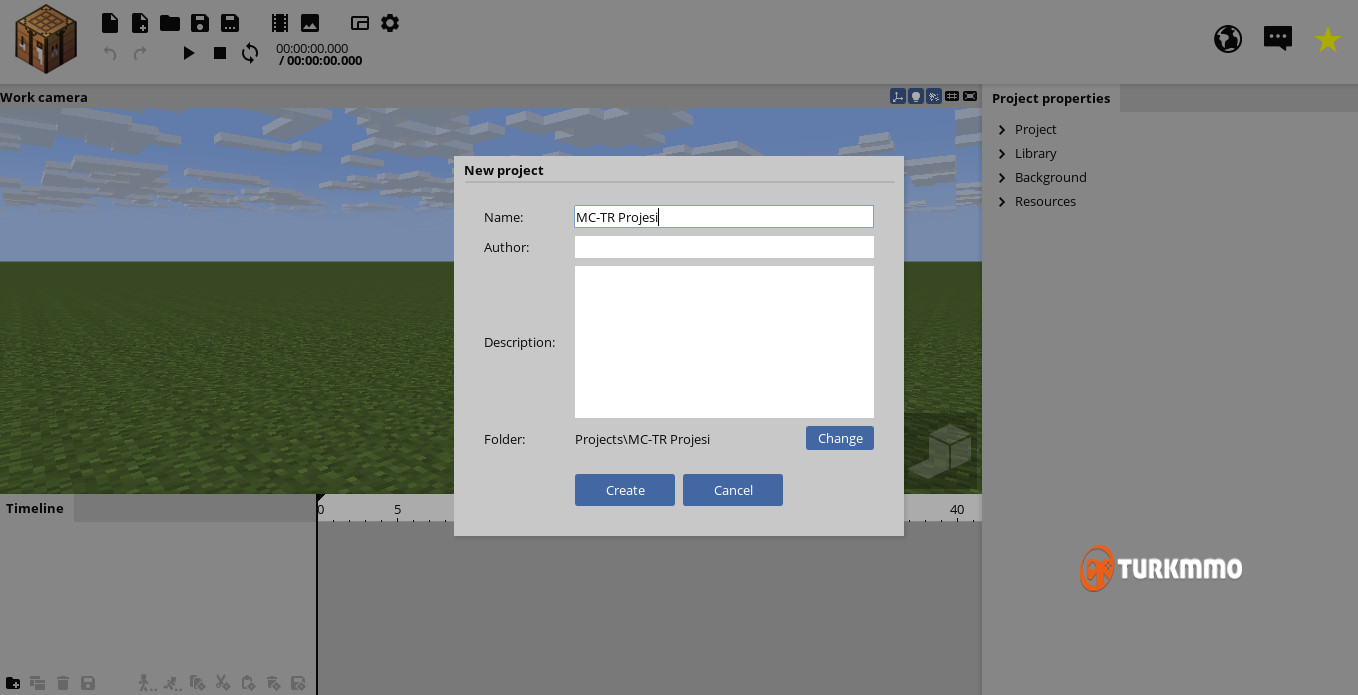1358x695 pixels.
Task: Open the website globe icon
Action: pyautogui.click(x=1228, y=39)
